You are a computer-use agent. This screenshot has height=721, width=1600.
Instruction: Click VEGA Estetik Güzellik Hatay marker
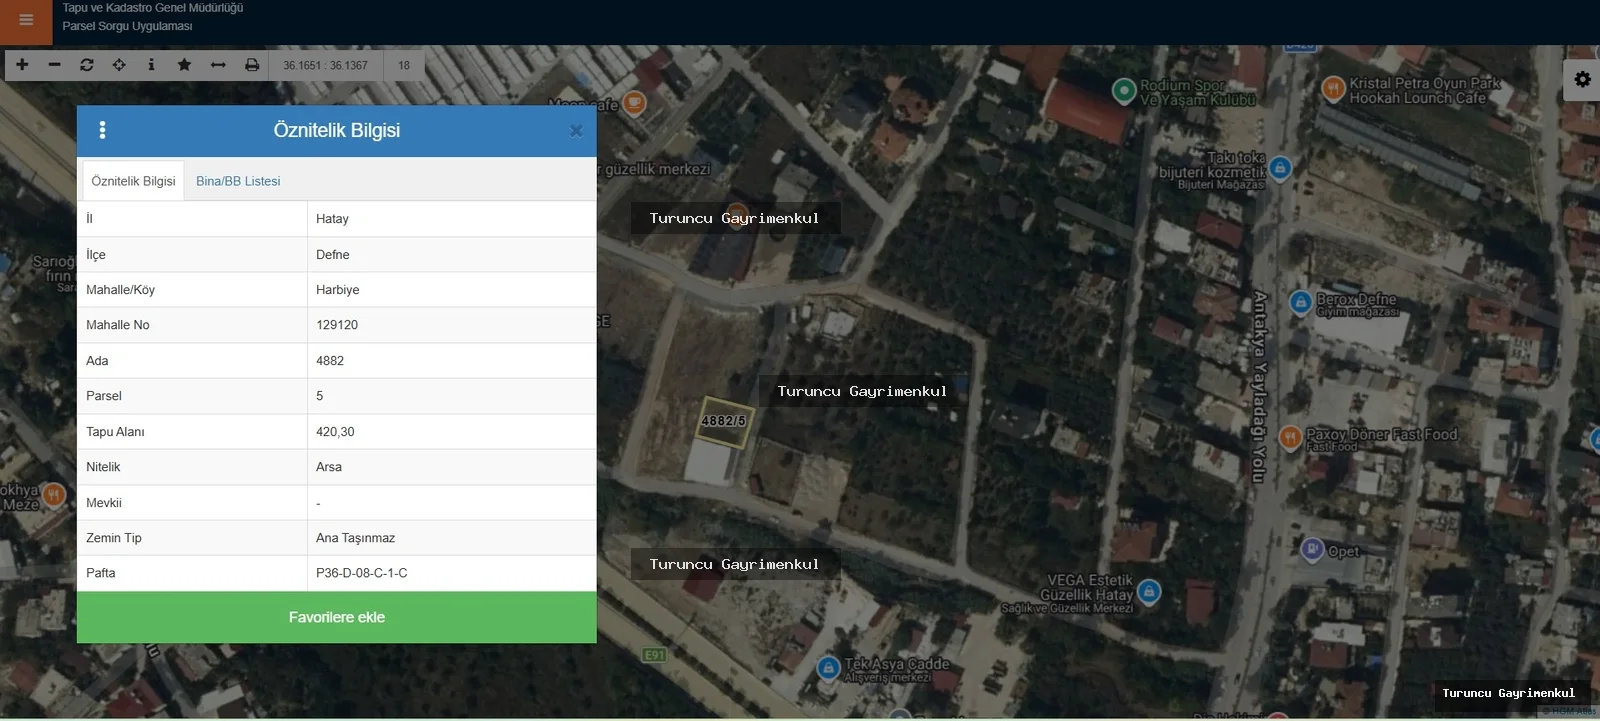[x=1150, y=591]
